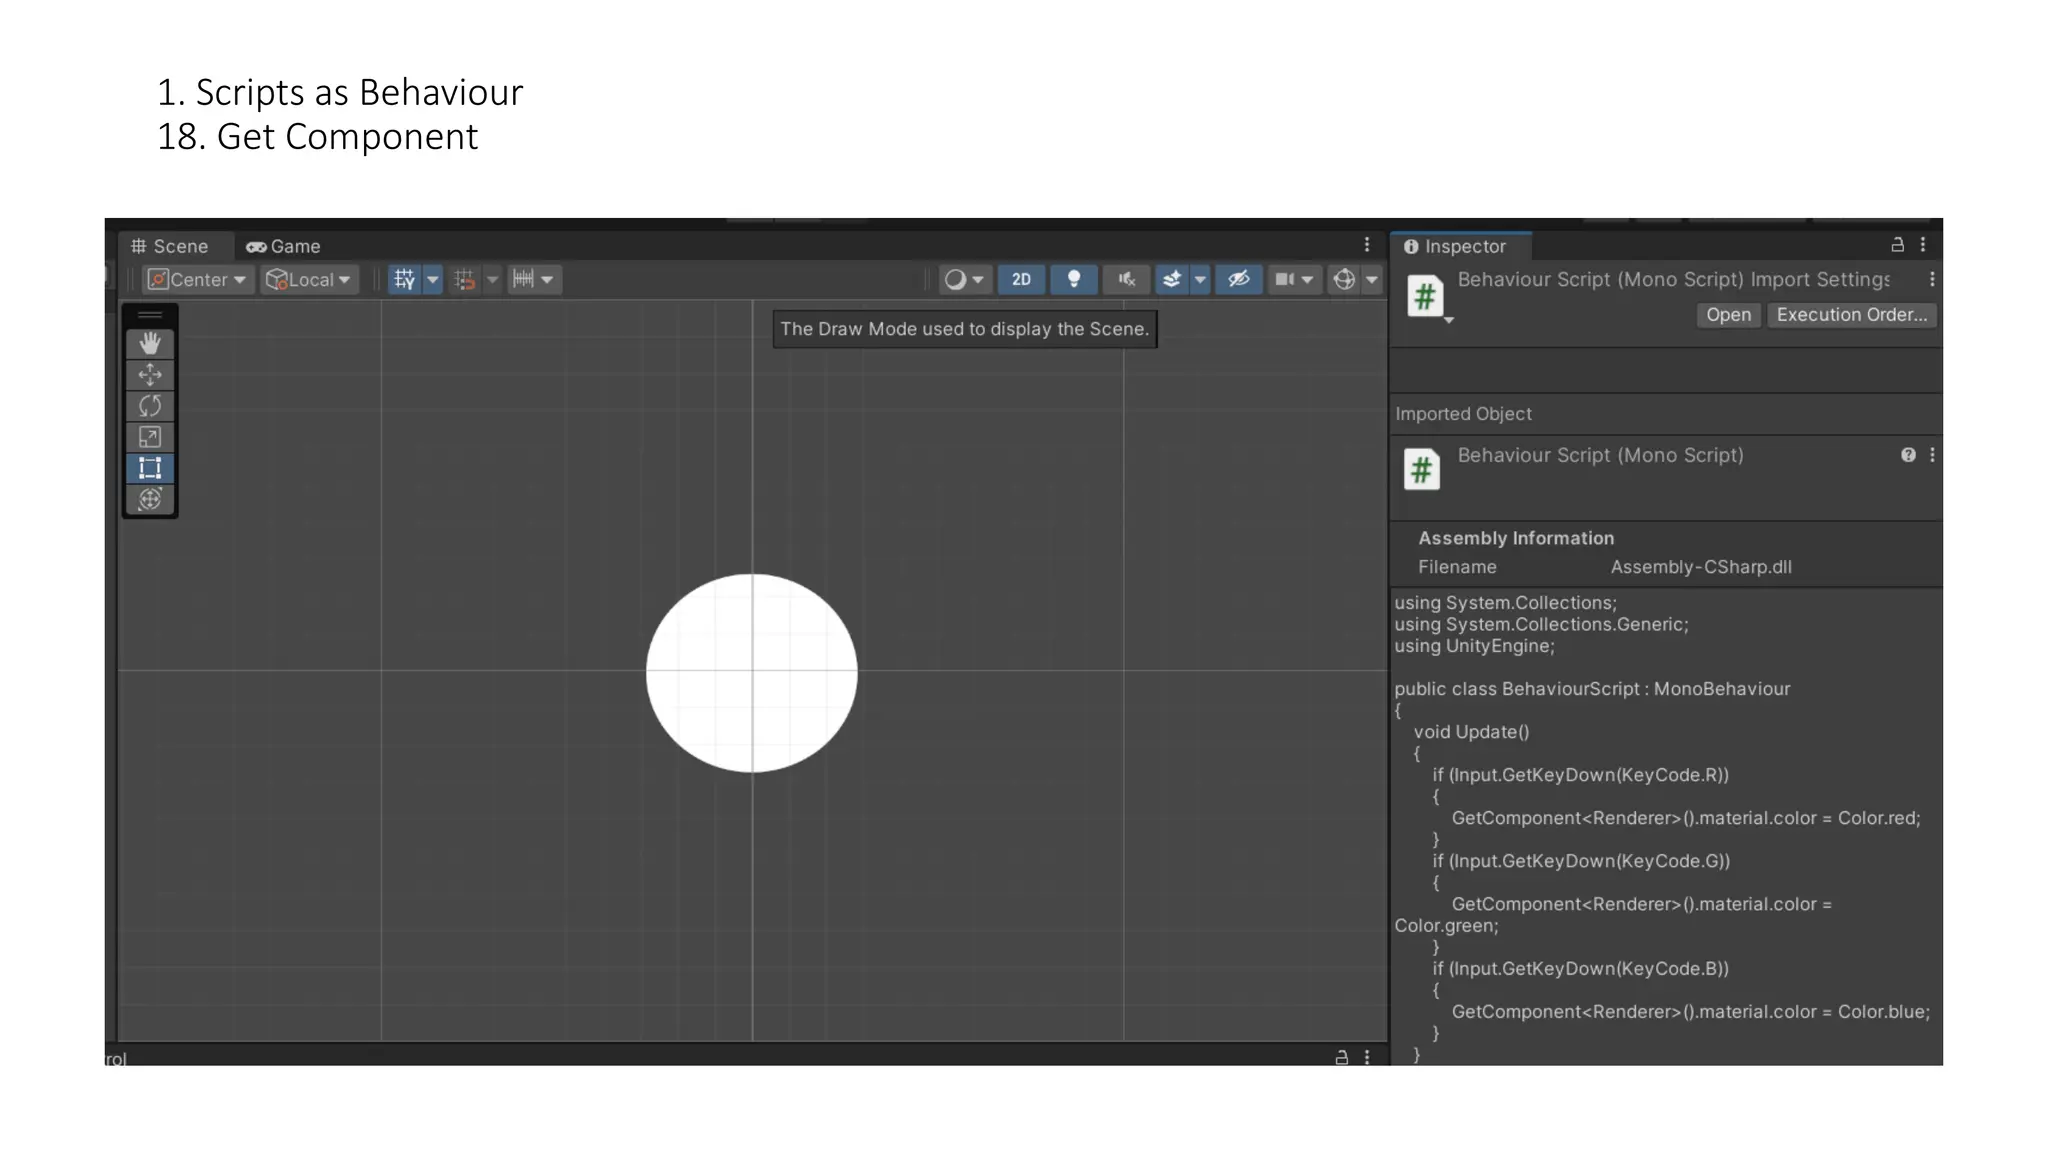Screen dimensions: 2048x1152
Task: Click the Inspector lock icon
Action: pyautogui.click(x=1897, y=245)
